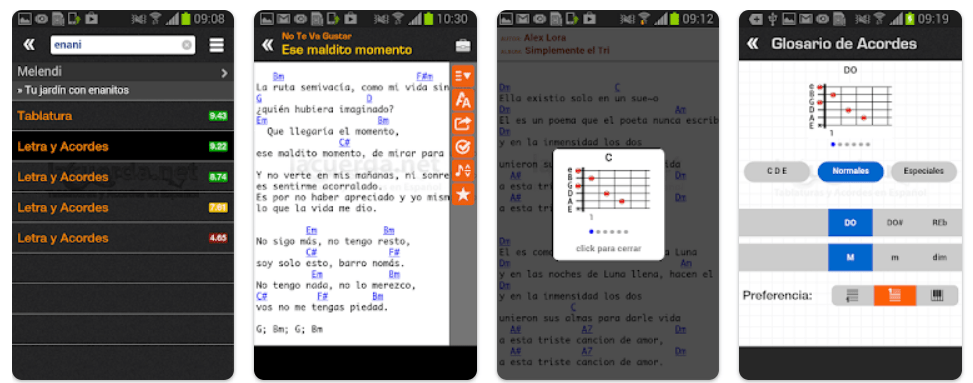Tap battery icon in 09:08 status bar
The image size is (973, 383).
(186, 19)
